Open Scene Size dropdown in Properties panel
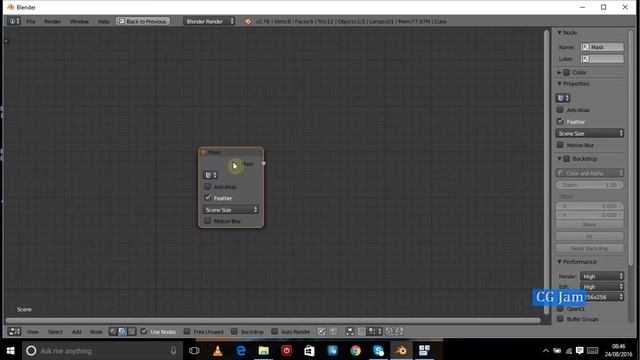Image resolution: width=640 pixels, height=360 pixels. 589,133
